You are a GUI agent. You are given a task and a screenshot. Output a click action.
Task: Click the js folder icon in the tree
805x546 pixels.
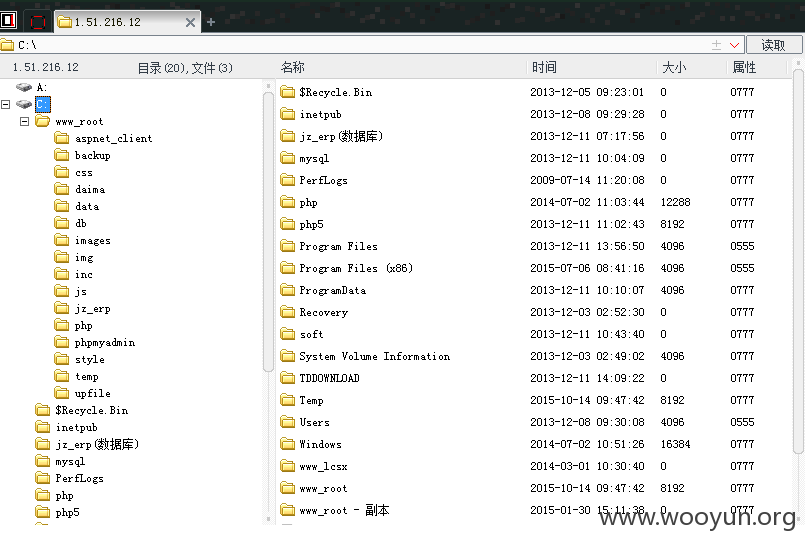62,291
